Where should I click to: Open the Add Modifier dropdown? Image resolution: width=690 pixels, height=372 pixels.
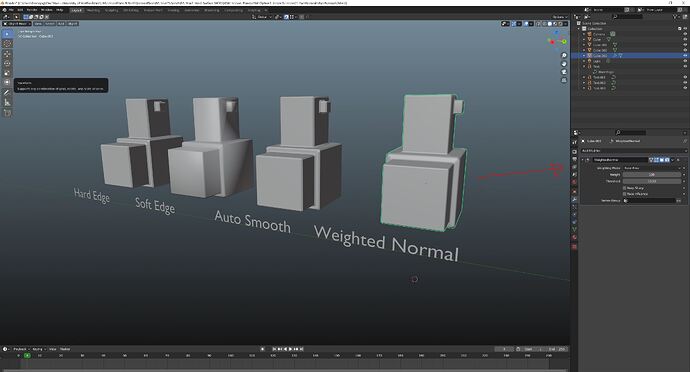click(631, 151)
